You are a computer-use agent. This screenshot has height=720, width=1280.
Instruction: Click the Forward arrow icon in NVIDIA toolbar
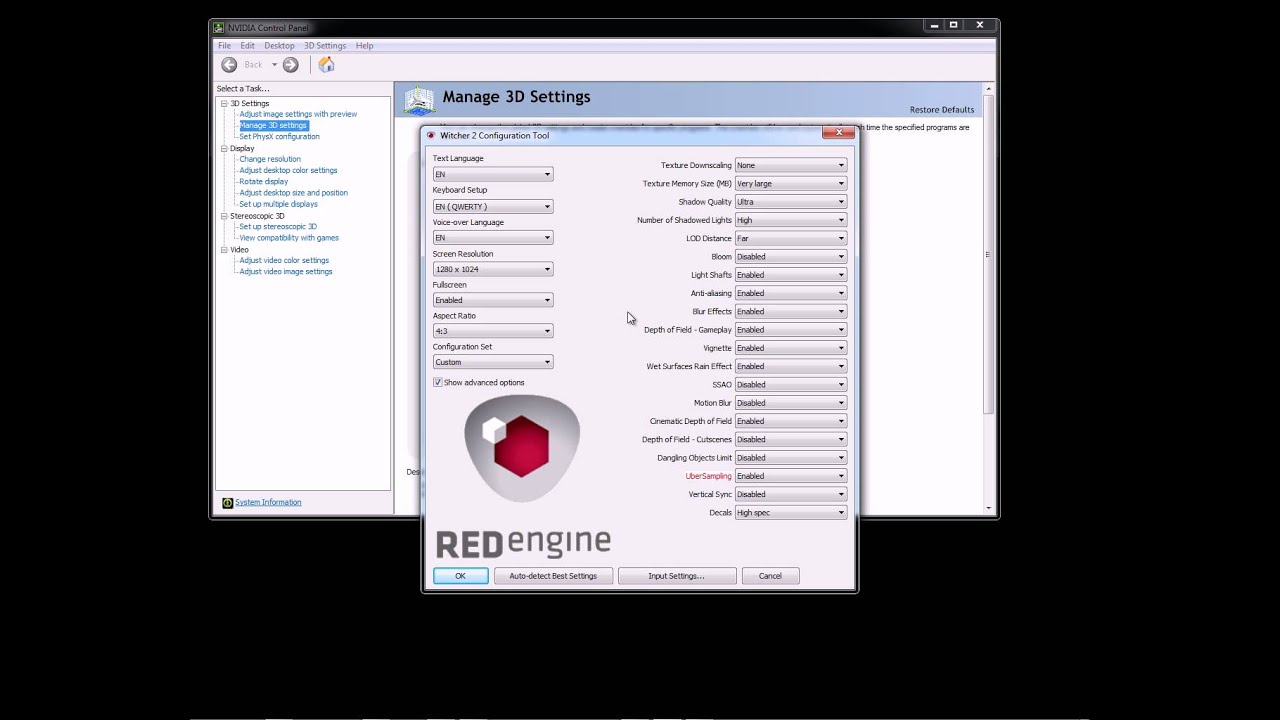(x=290, y=65)
